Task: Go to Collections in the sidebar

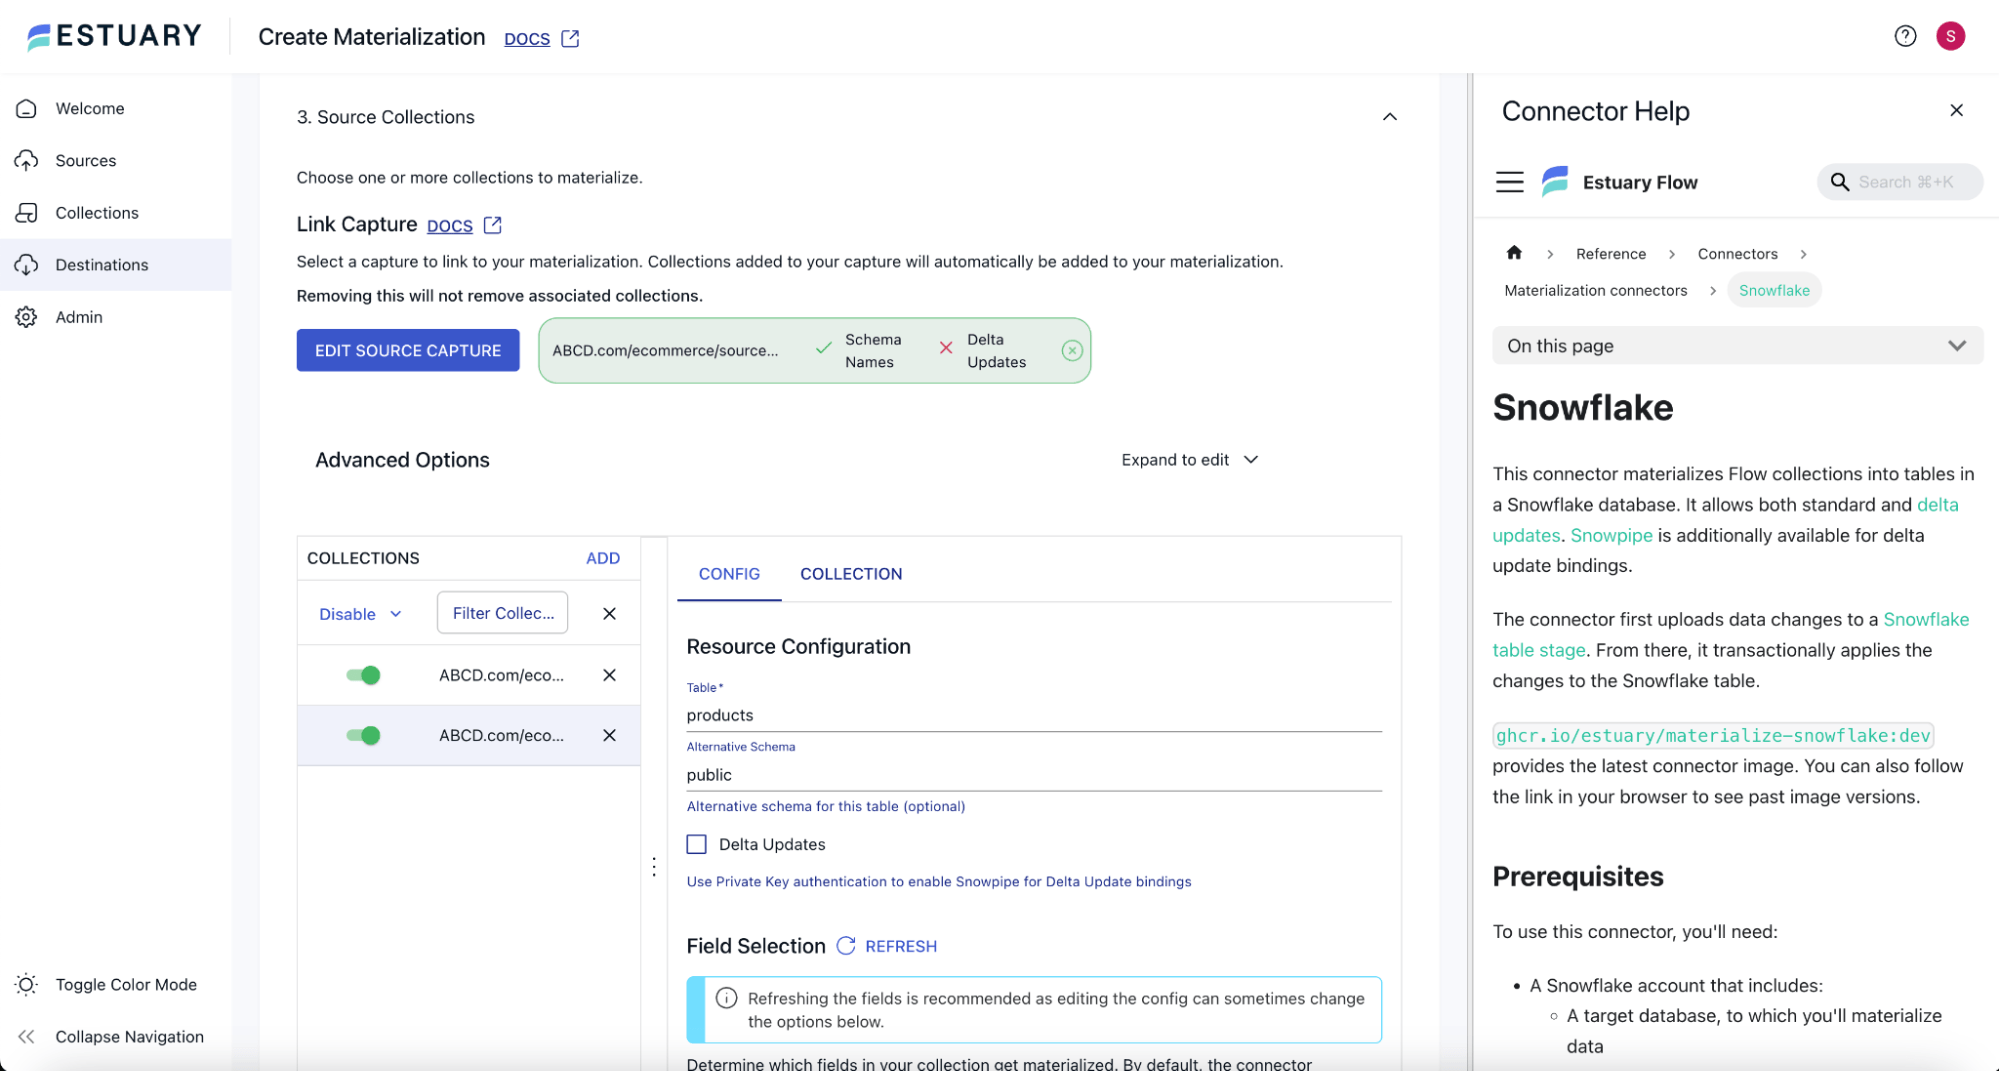Action: (x=97, y=212)
